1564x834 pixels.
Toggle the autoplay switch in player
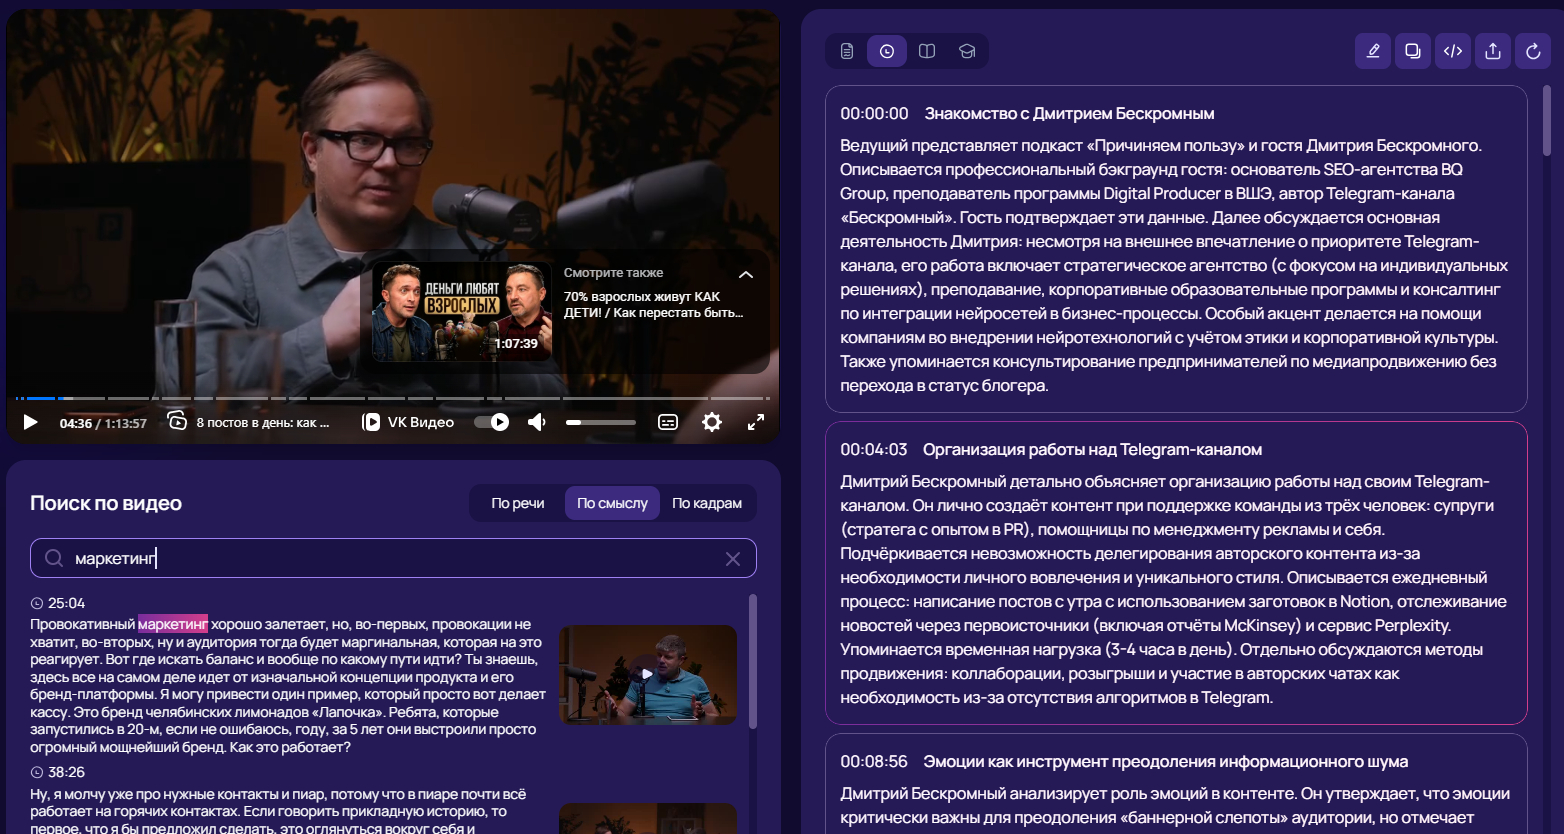pyautogui.click(x=491, y=422)
